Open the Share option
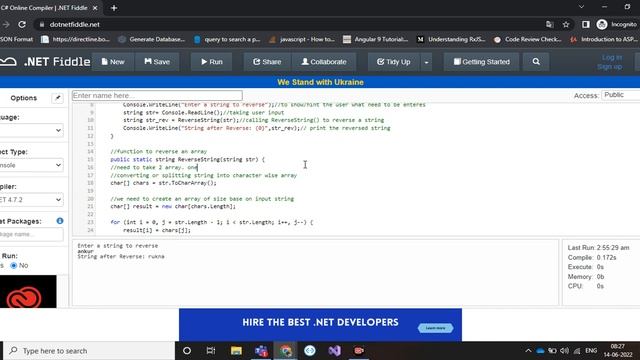This screenshot has height=360, width=640. click(x=267, y=62)
